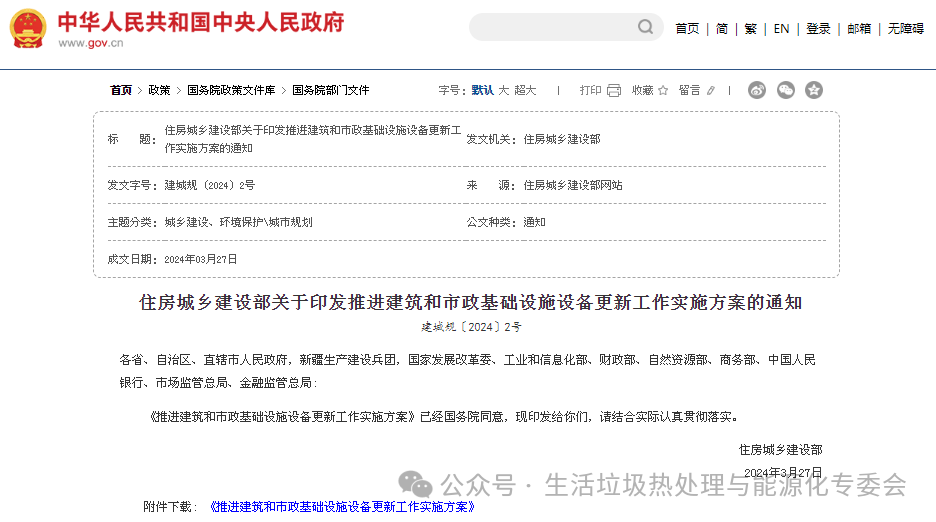Go to 首页 breadcrumb
This screenshot has height=522, width=936.
click(x=121, y=90)
